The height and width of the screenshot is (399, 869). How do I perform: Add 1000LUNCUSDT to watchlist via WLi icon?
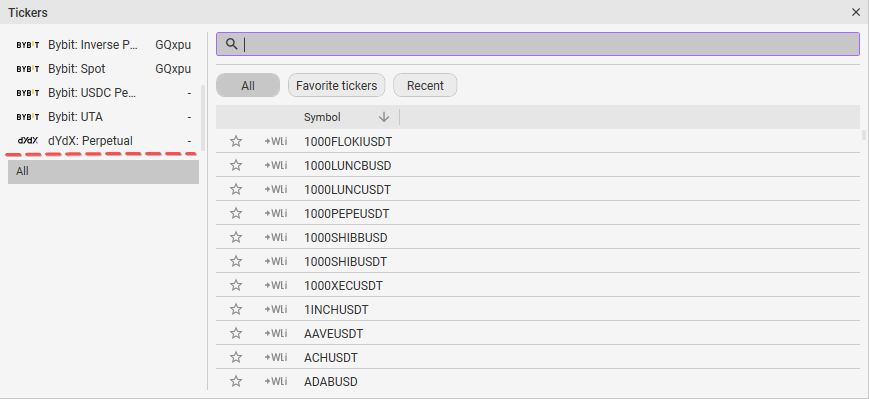click(x=276, y=190)
